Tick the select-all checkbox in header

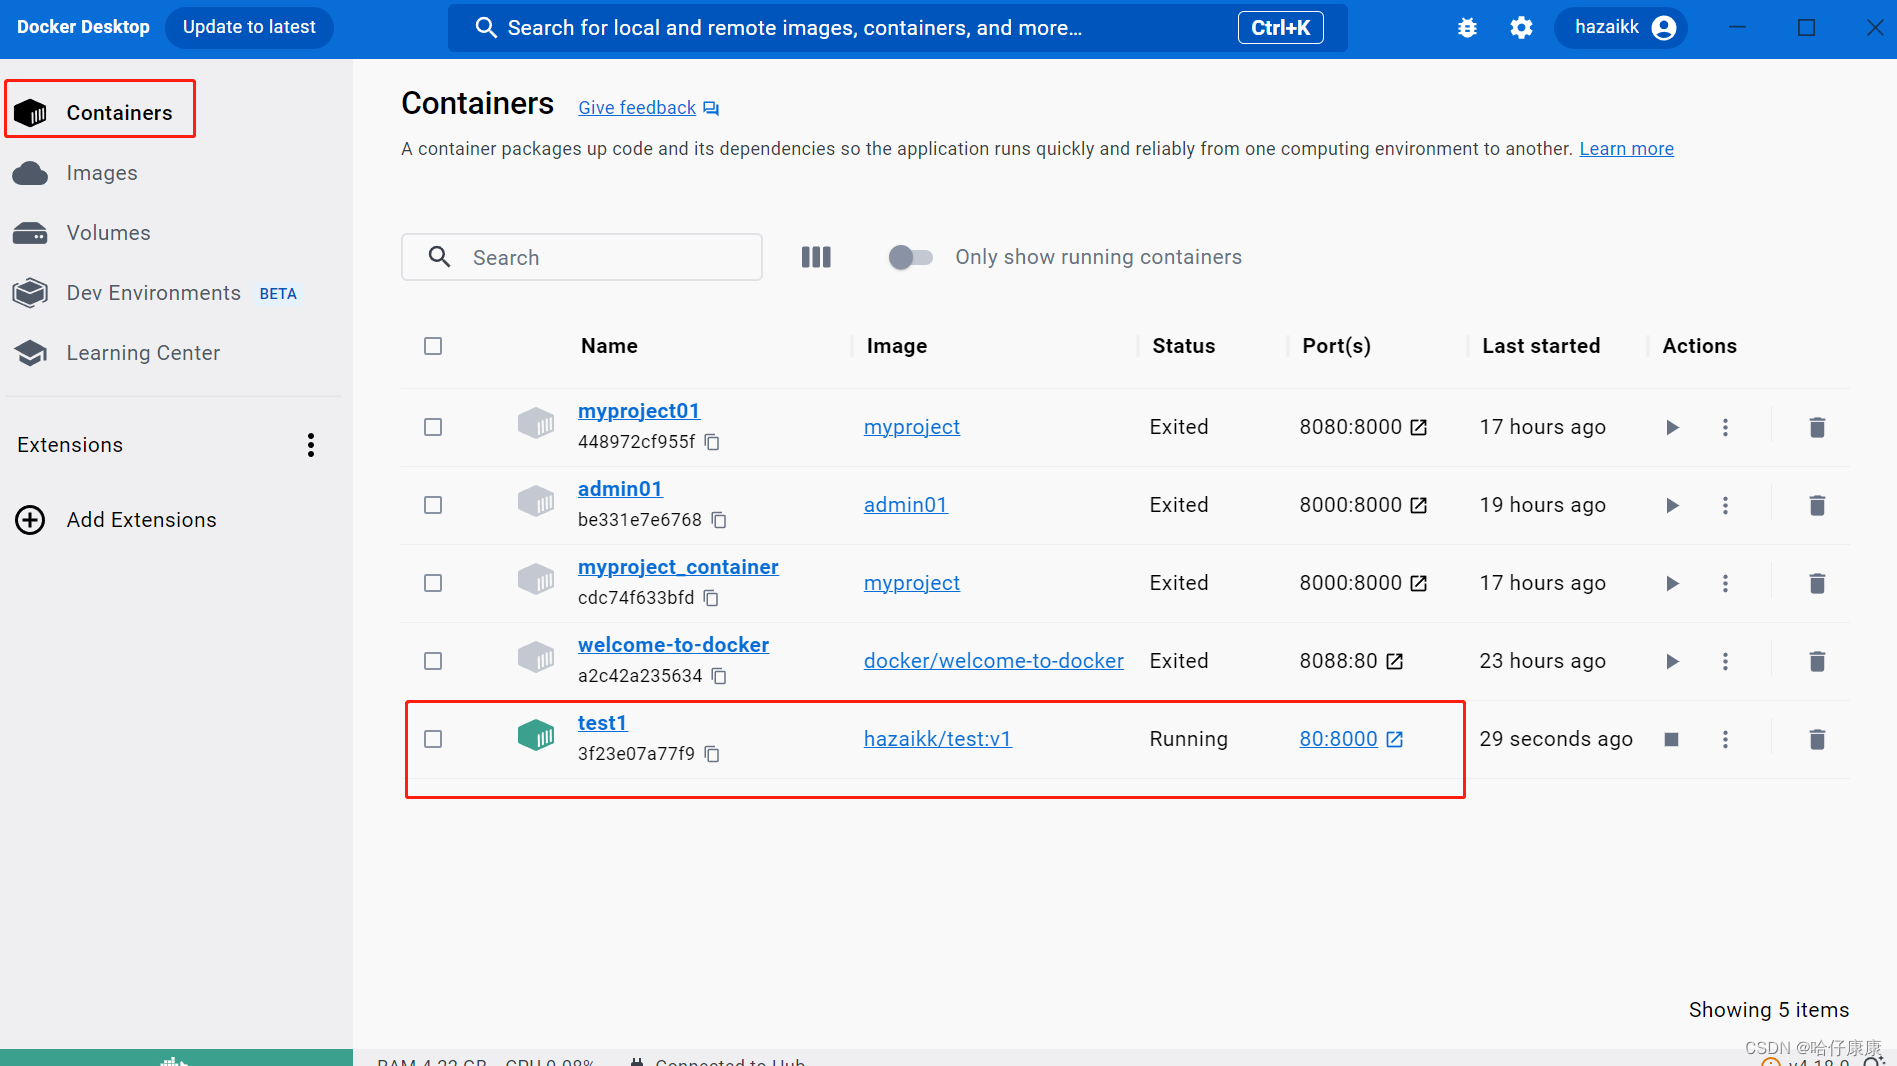click(433, 346)
